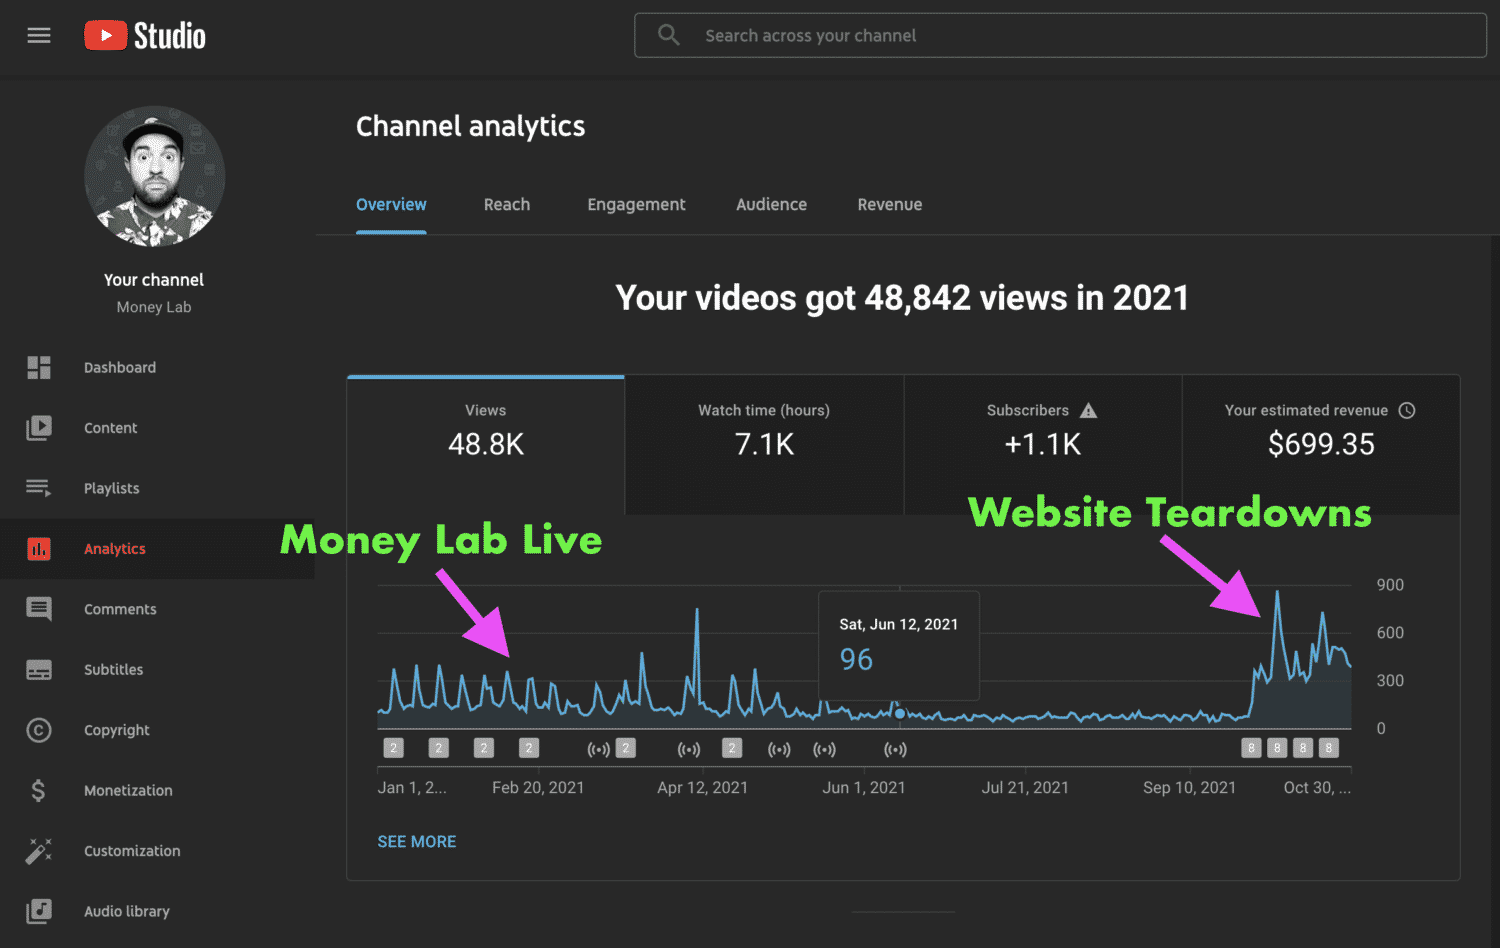1500x948 pixels.
Task: Open the hamburger navigation menu
Action: pos(39,36)
